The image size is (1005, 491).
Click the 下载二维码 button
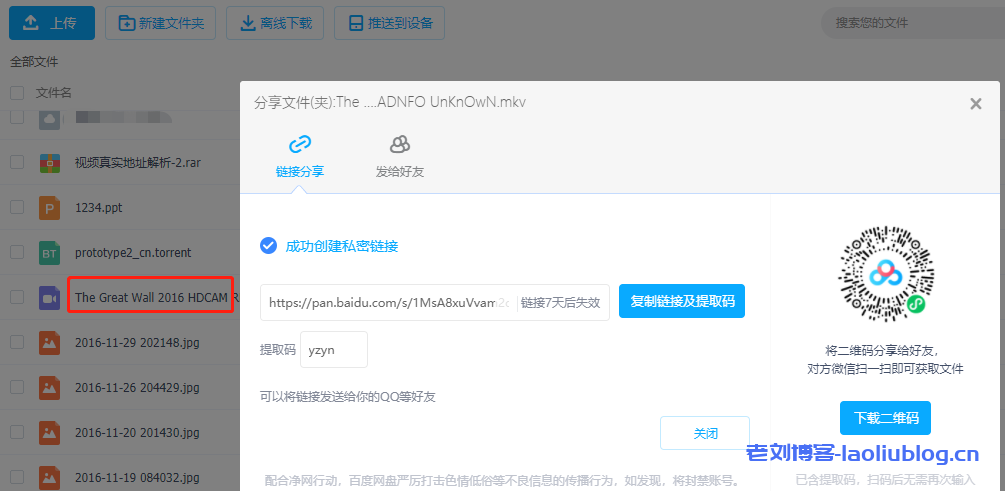coord(885,417)
